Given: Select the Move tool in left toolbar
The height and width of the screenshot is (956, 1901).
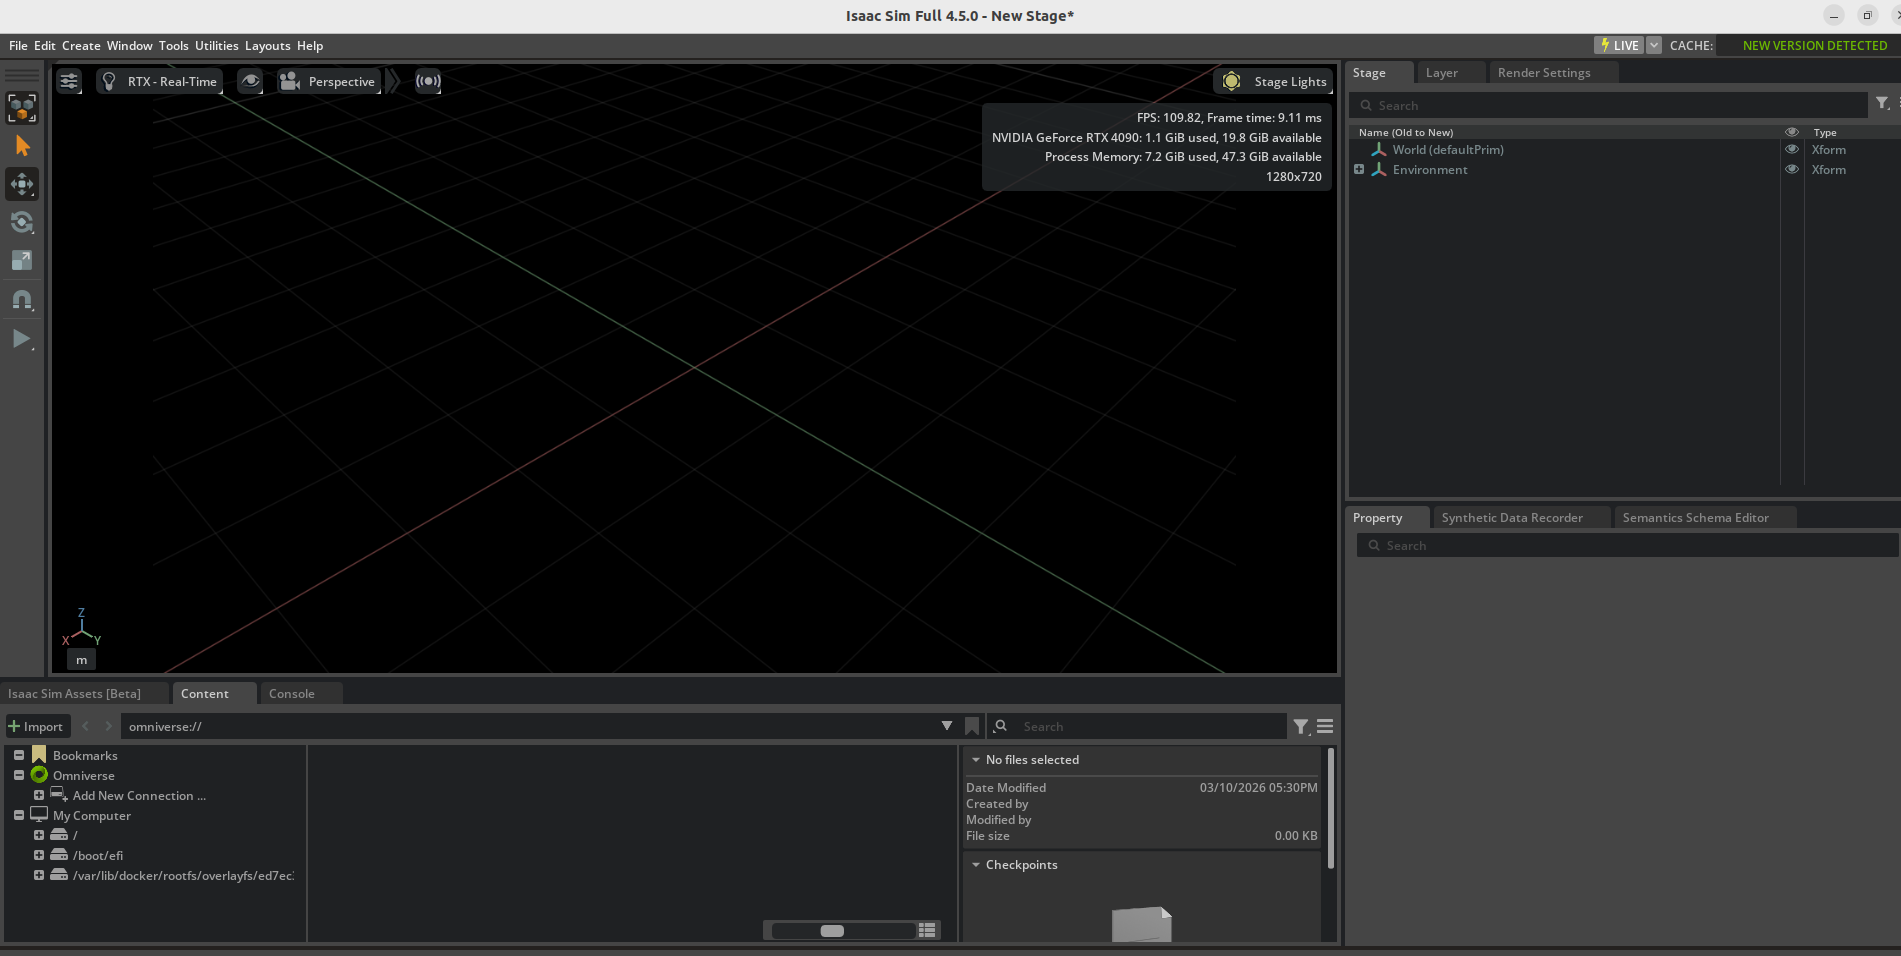Looking at the screenshot, I should point(22,184).
